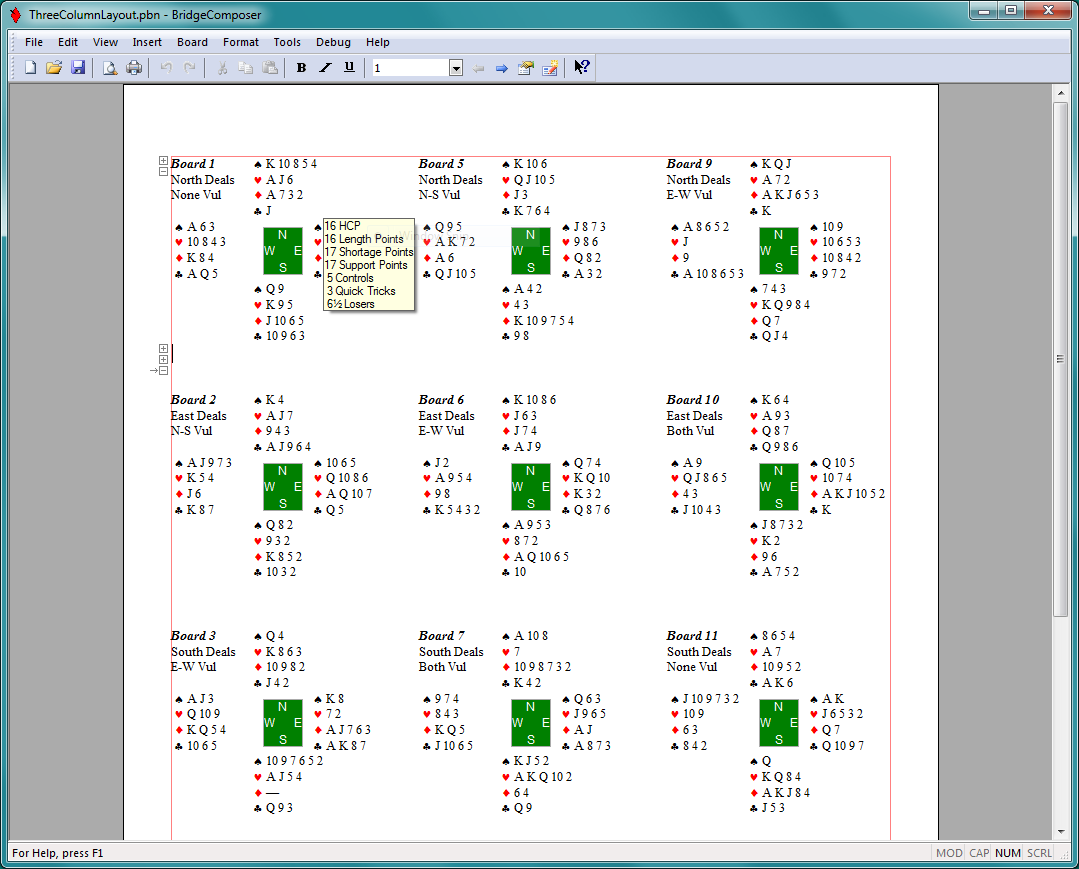Open the Board menu
1079x869 pixels.
192,42
